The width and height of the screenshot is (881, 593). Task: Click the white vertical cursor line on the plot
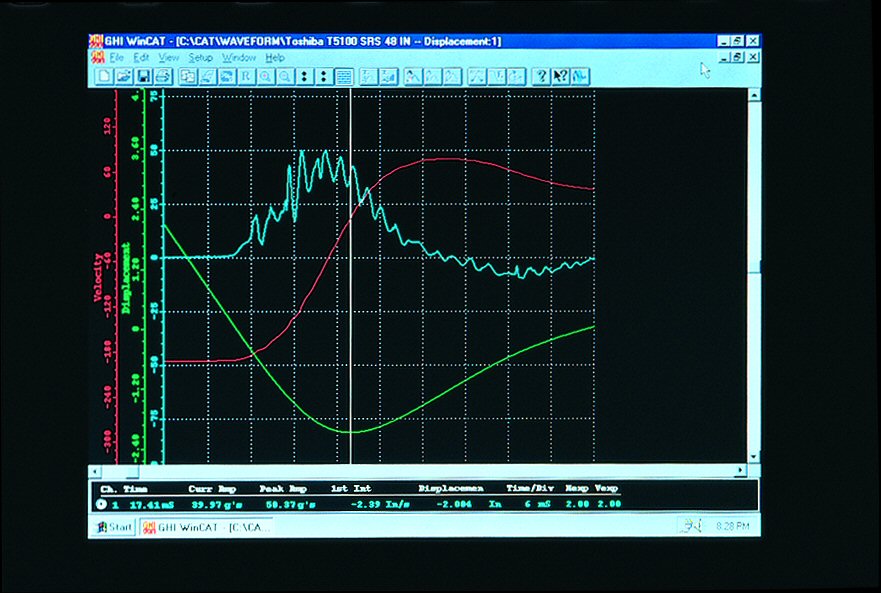pos(351,275)
